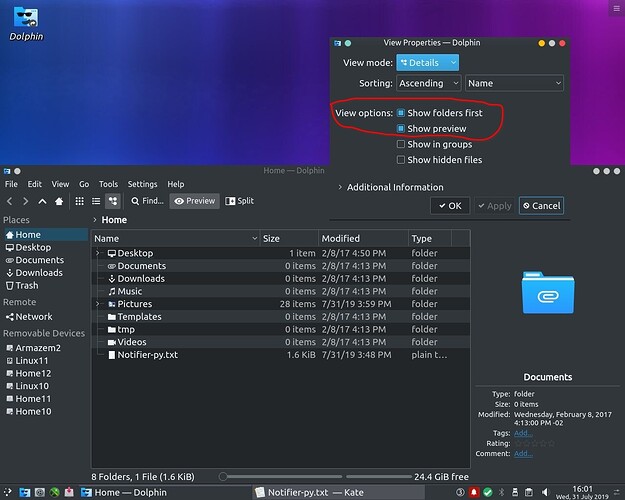Uncheck Show folders first
Viewport: 625px width, 500px height.
click(x=401, y=113)
